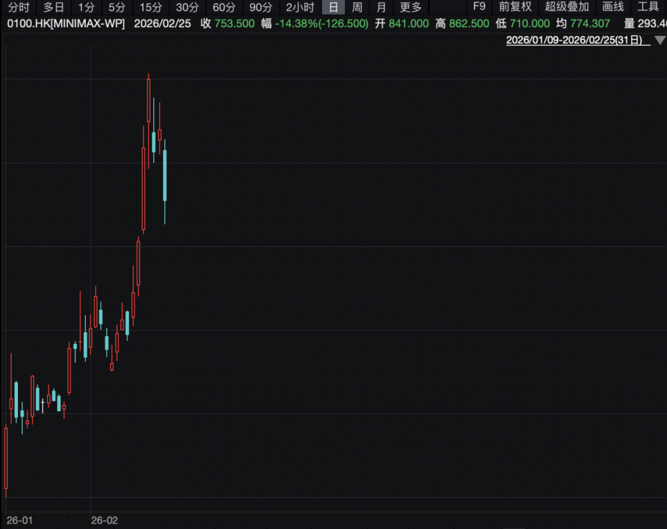This screenshot has height=529, width=667.
Task: Switch to the 1分 one-minute interval
Action: 86,7
